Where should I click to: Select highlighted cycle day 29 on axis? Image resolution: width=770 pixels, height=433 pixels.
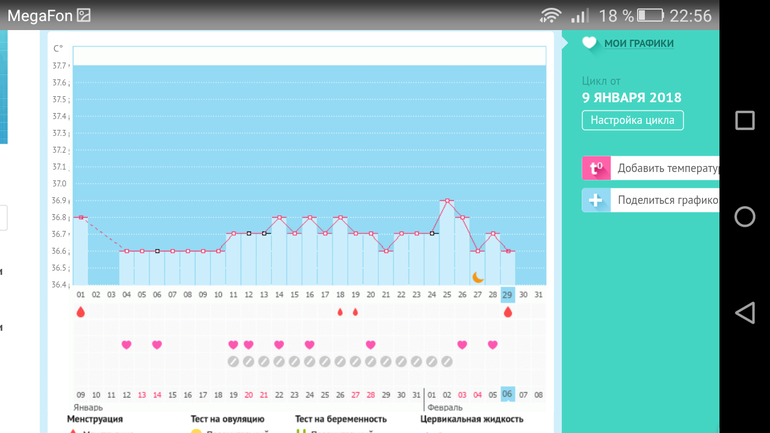pos(508,295)
